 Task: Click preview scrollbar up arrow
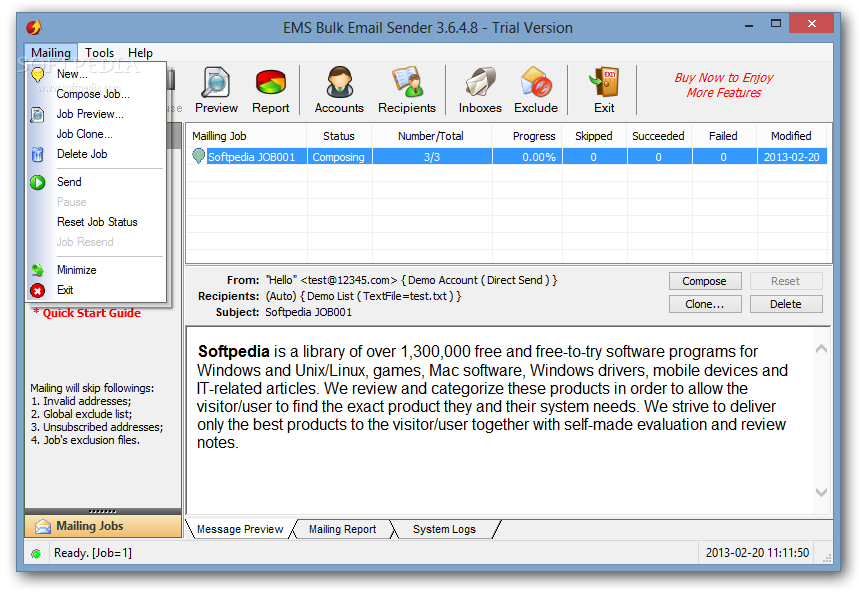[821, 349]
